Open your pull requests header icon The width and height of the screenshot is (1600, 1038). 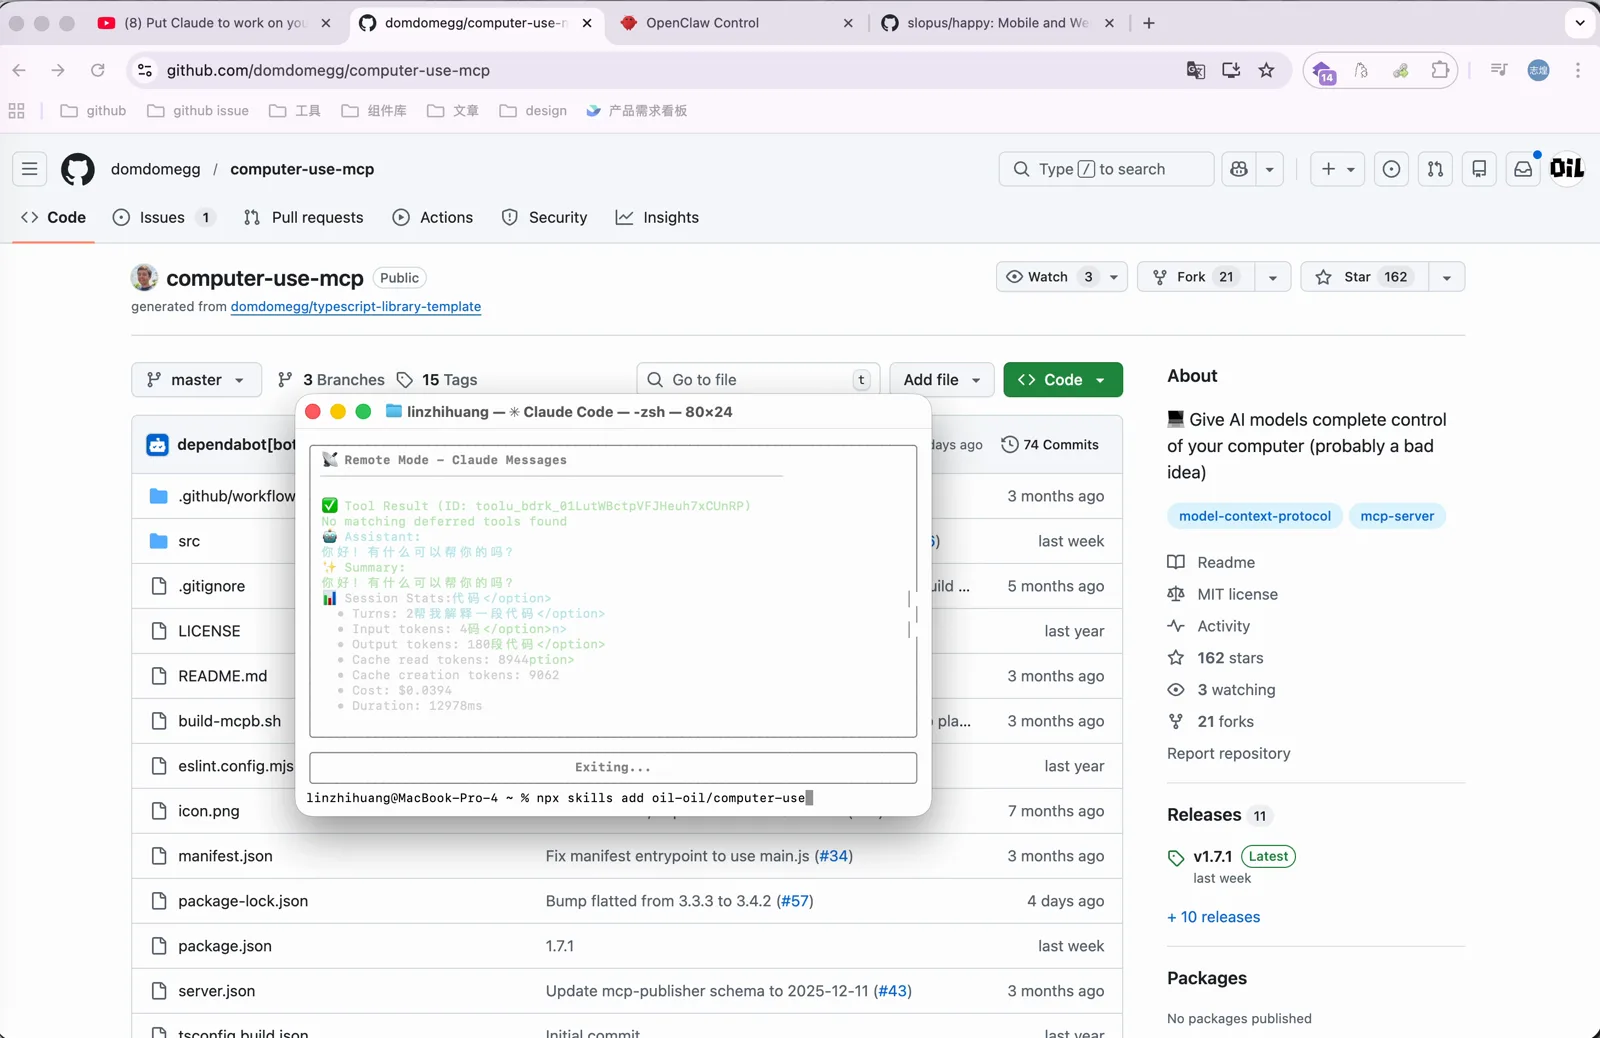coord(1435,169)
